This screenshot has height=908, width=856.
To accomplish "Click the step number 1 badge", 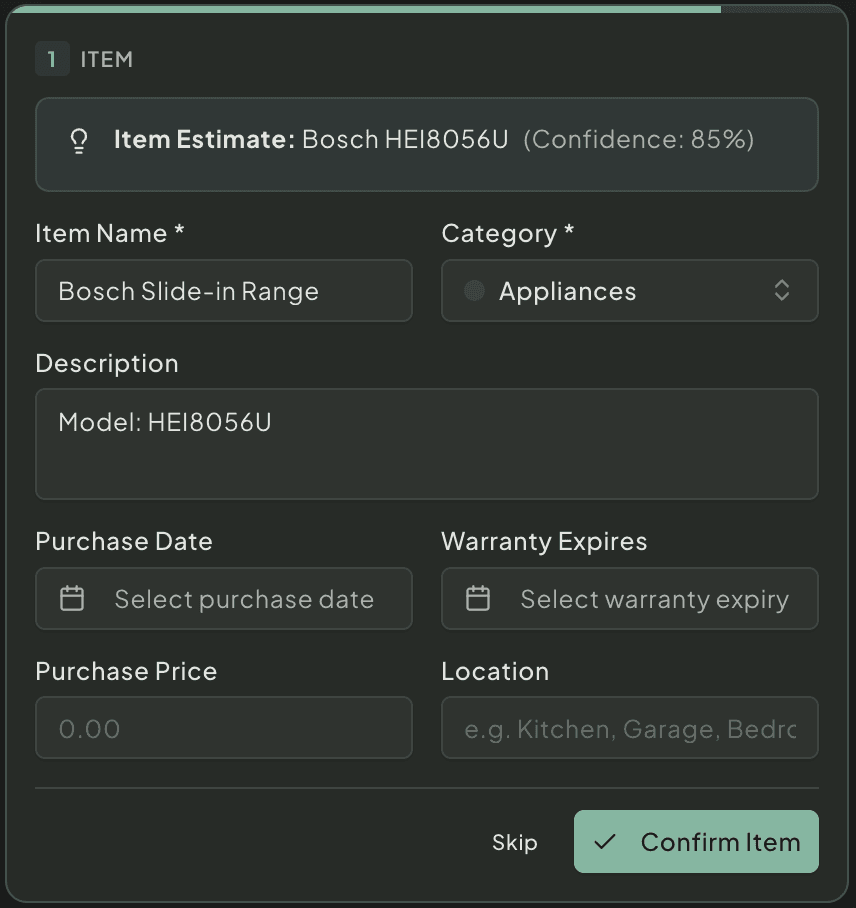I will [52, 59].
